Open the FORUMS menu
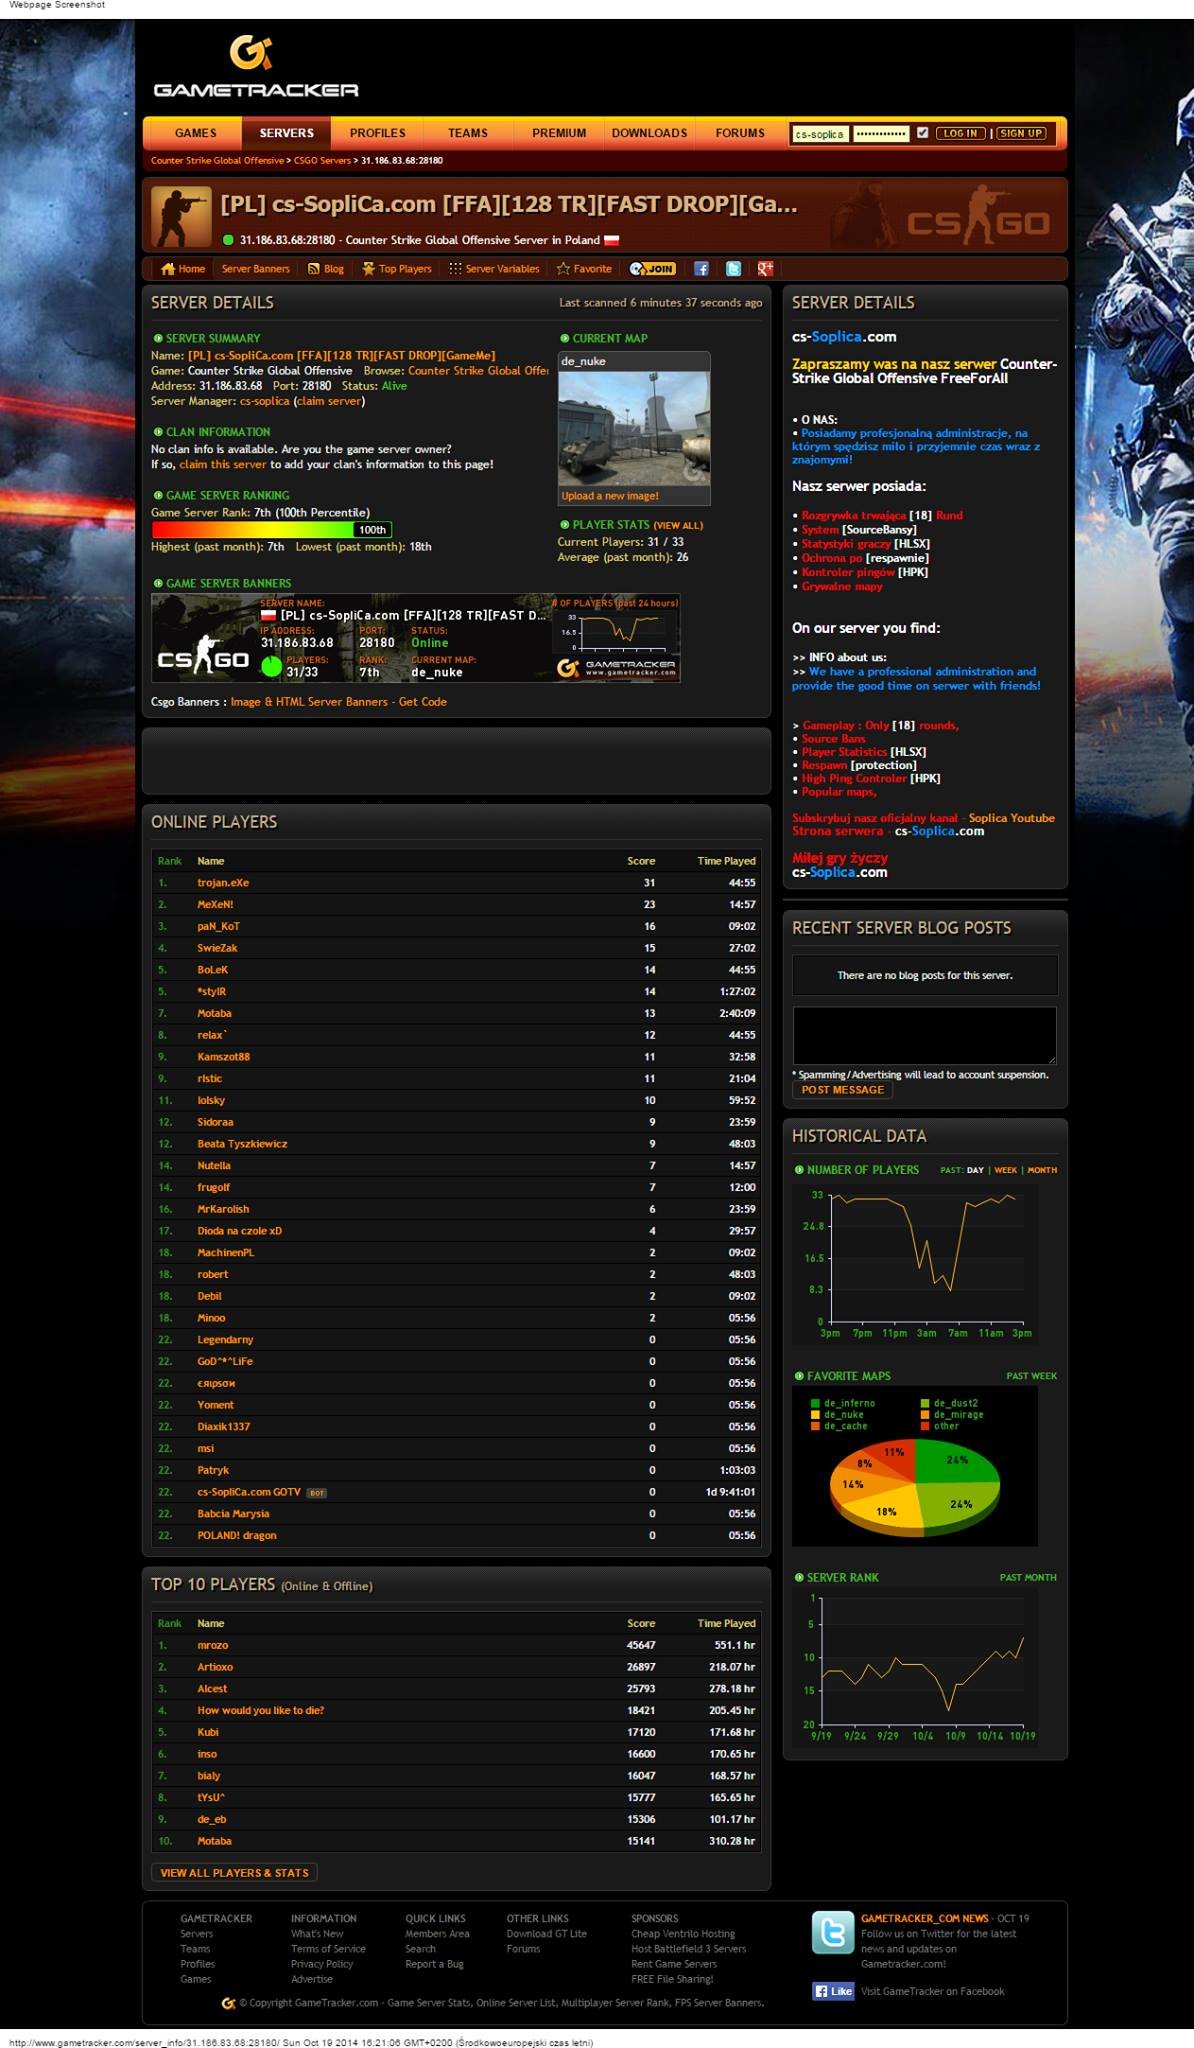Image resolution: width=1194 pixels, height=2048 pixels. click(x=740, y=133)
